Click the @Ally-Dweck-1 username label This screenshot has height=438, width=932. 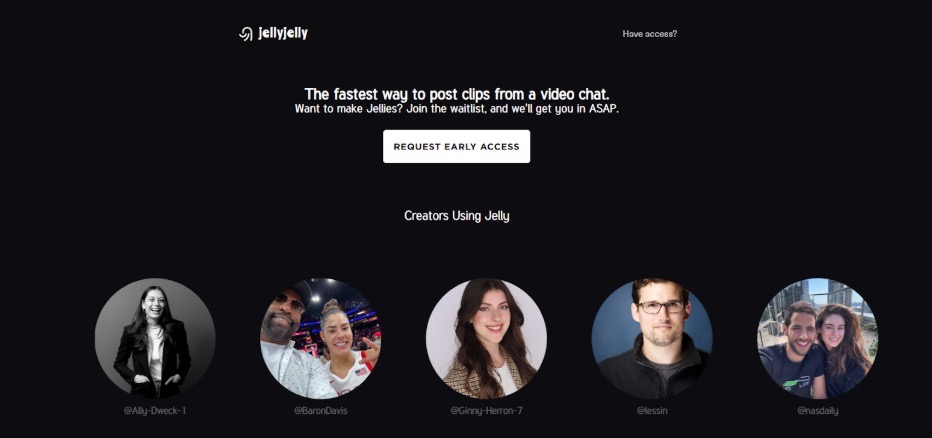click(155, 411)
